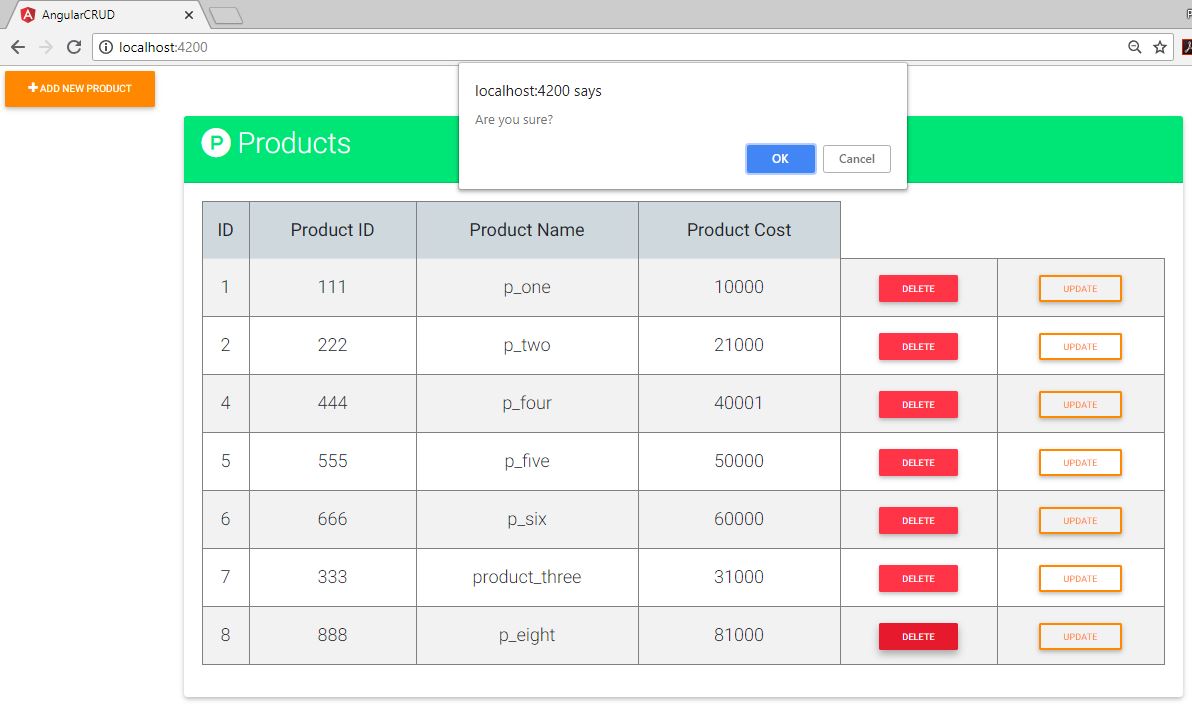The height and width of the screenshot is (714, 1192).
Task: Click the page info icon before localhost:4200
Action: [x=106, y=46]
